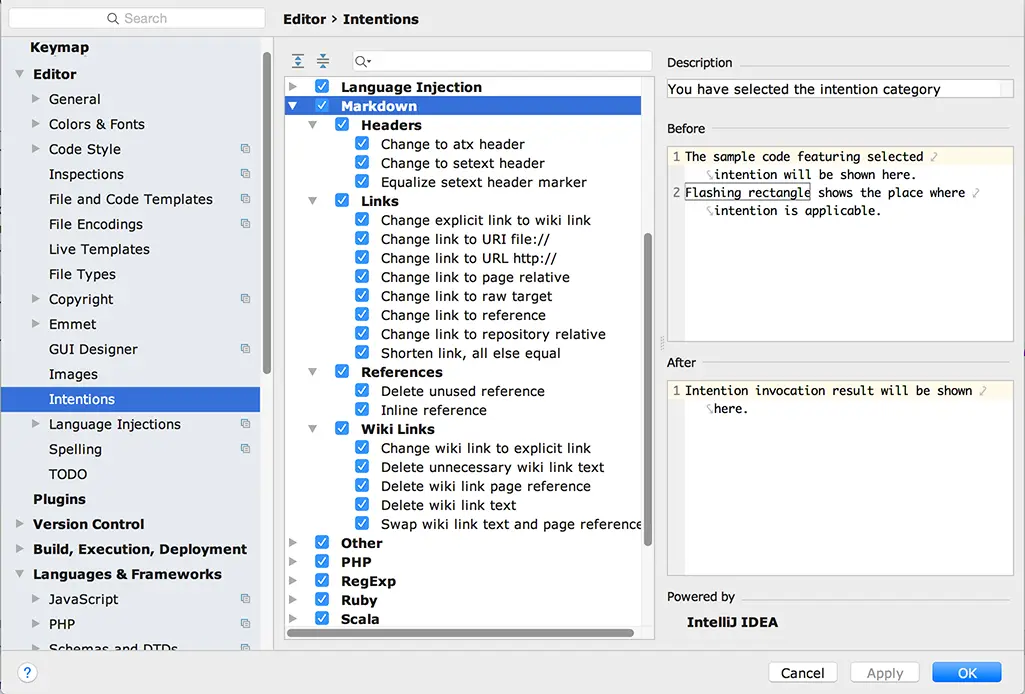
Task: Expand the Emmet settings node
Action: (x=36, y=323)
